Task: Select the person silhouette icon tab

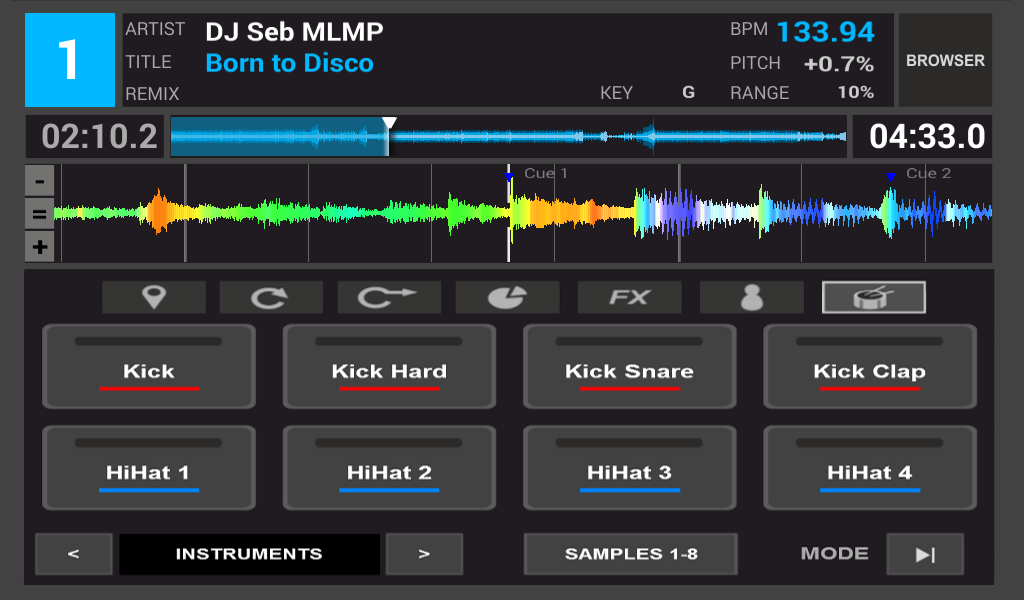Action: (x=751, y=297)
